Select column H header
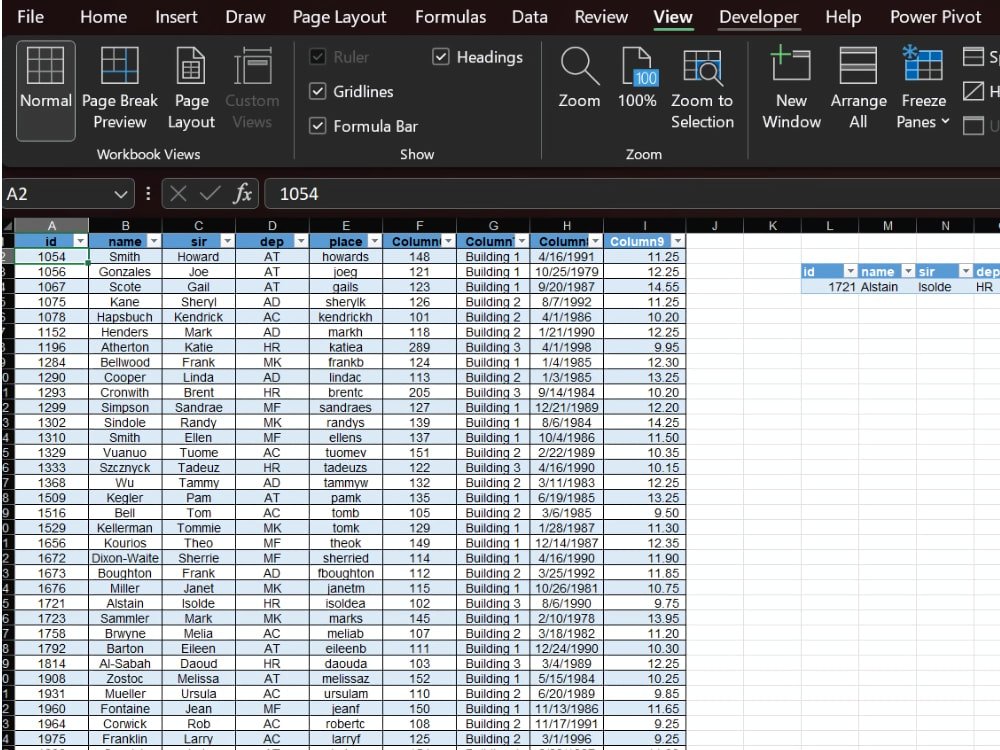 [566, 226]
